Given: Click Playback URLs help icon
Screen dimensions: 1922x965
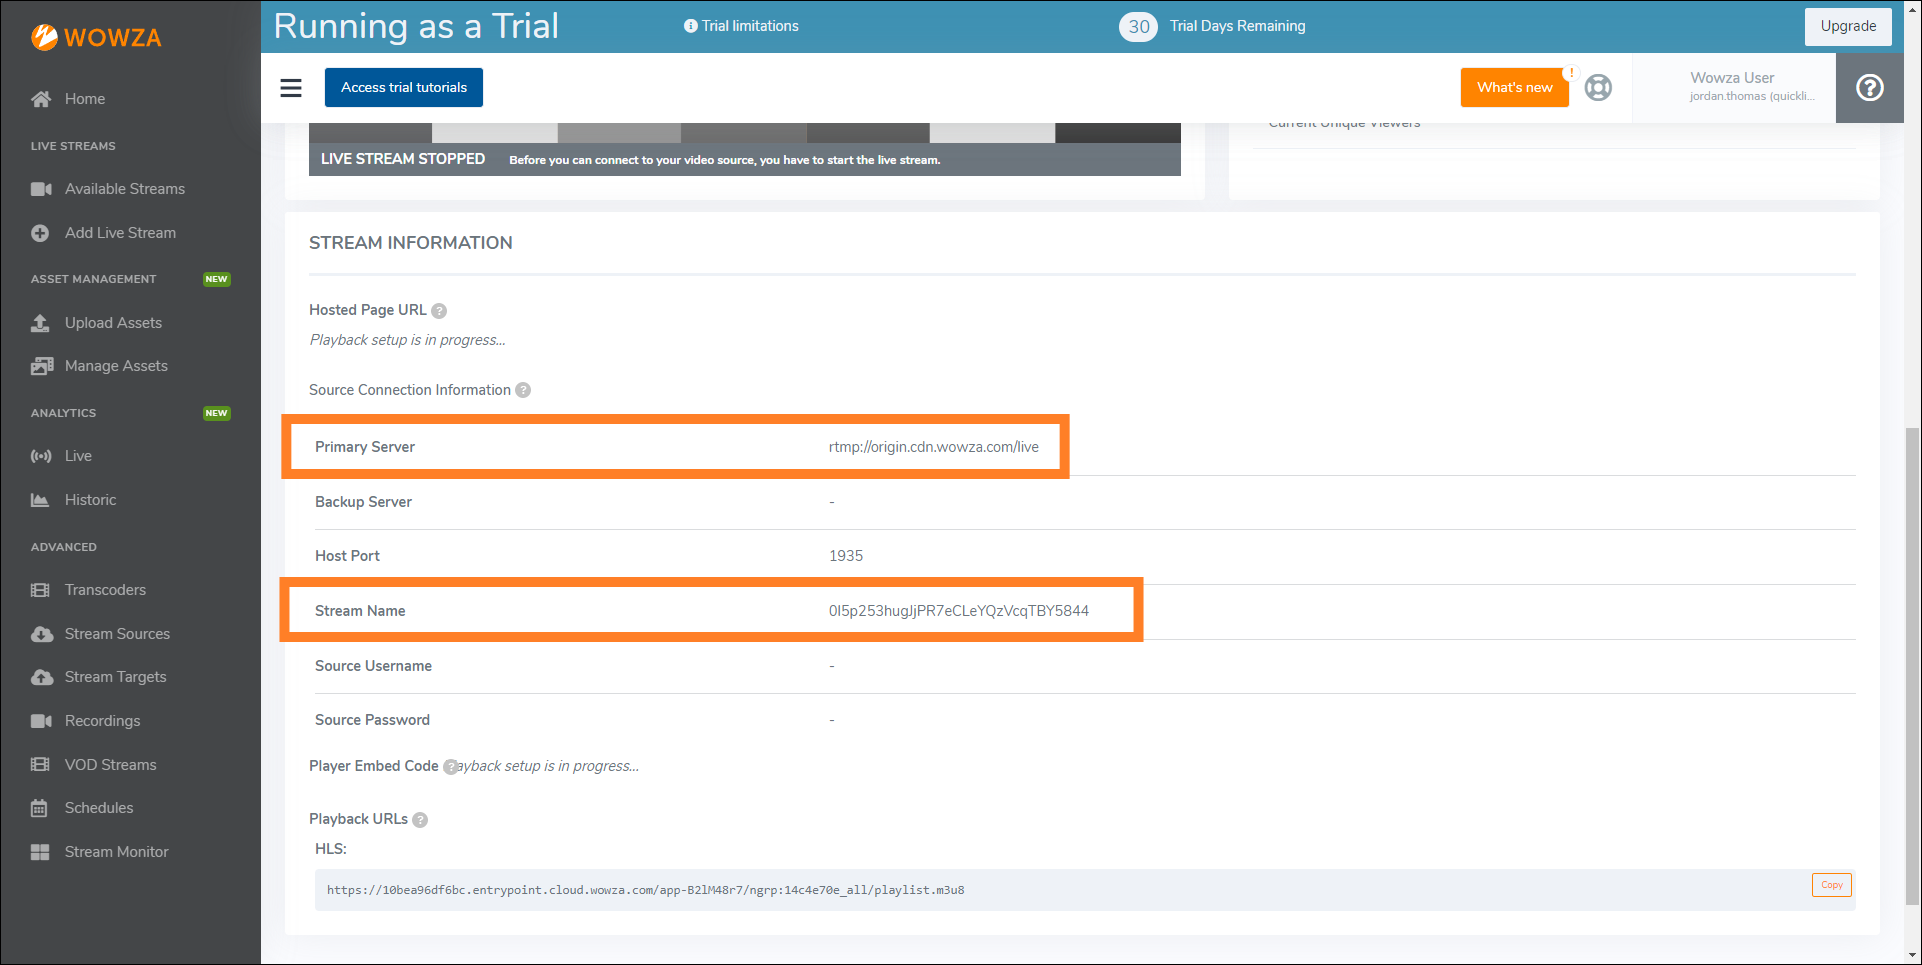Looking at the screenshot, I should click(420, 820).
